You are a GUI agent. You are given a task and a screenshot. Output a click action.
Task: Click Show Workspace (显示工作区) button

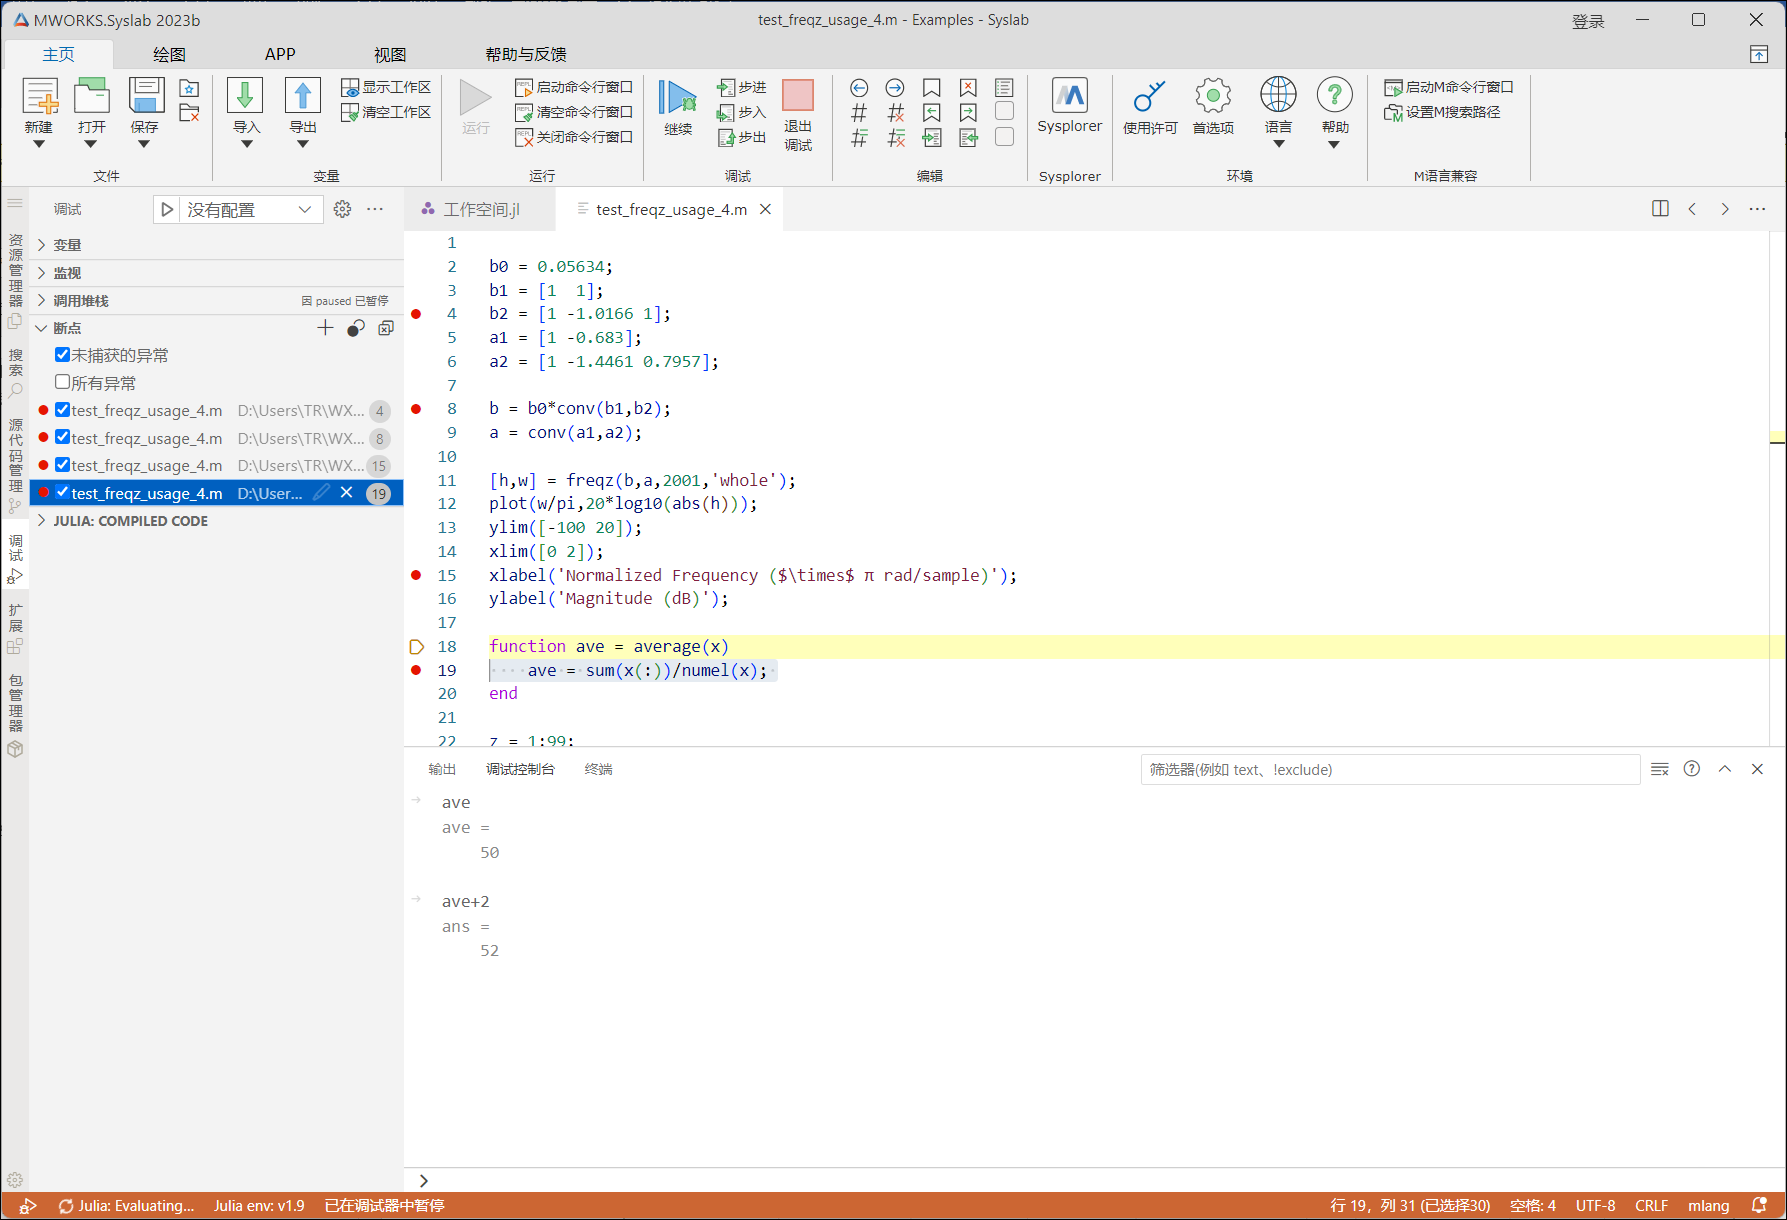[386, 88]
